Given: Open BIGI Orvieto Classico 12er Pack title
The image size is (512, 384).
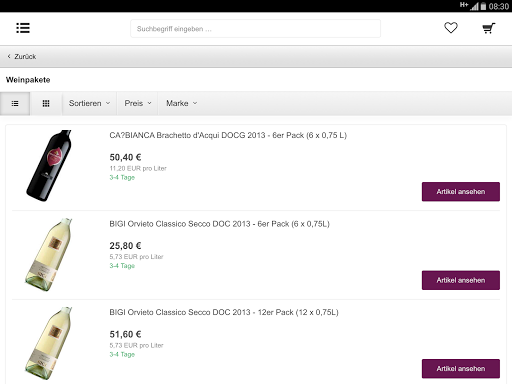Looking at the screenshot, I should point(224,312).
